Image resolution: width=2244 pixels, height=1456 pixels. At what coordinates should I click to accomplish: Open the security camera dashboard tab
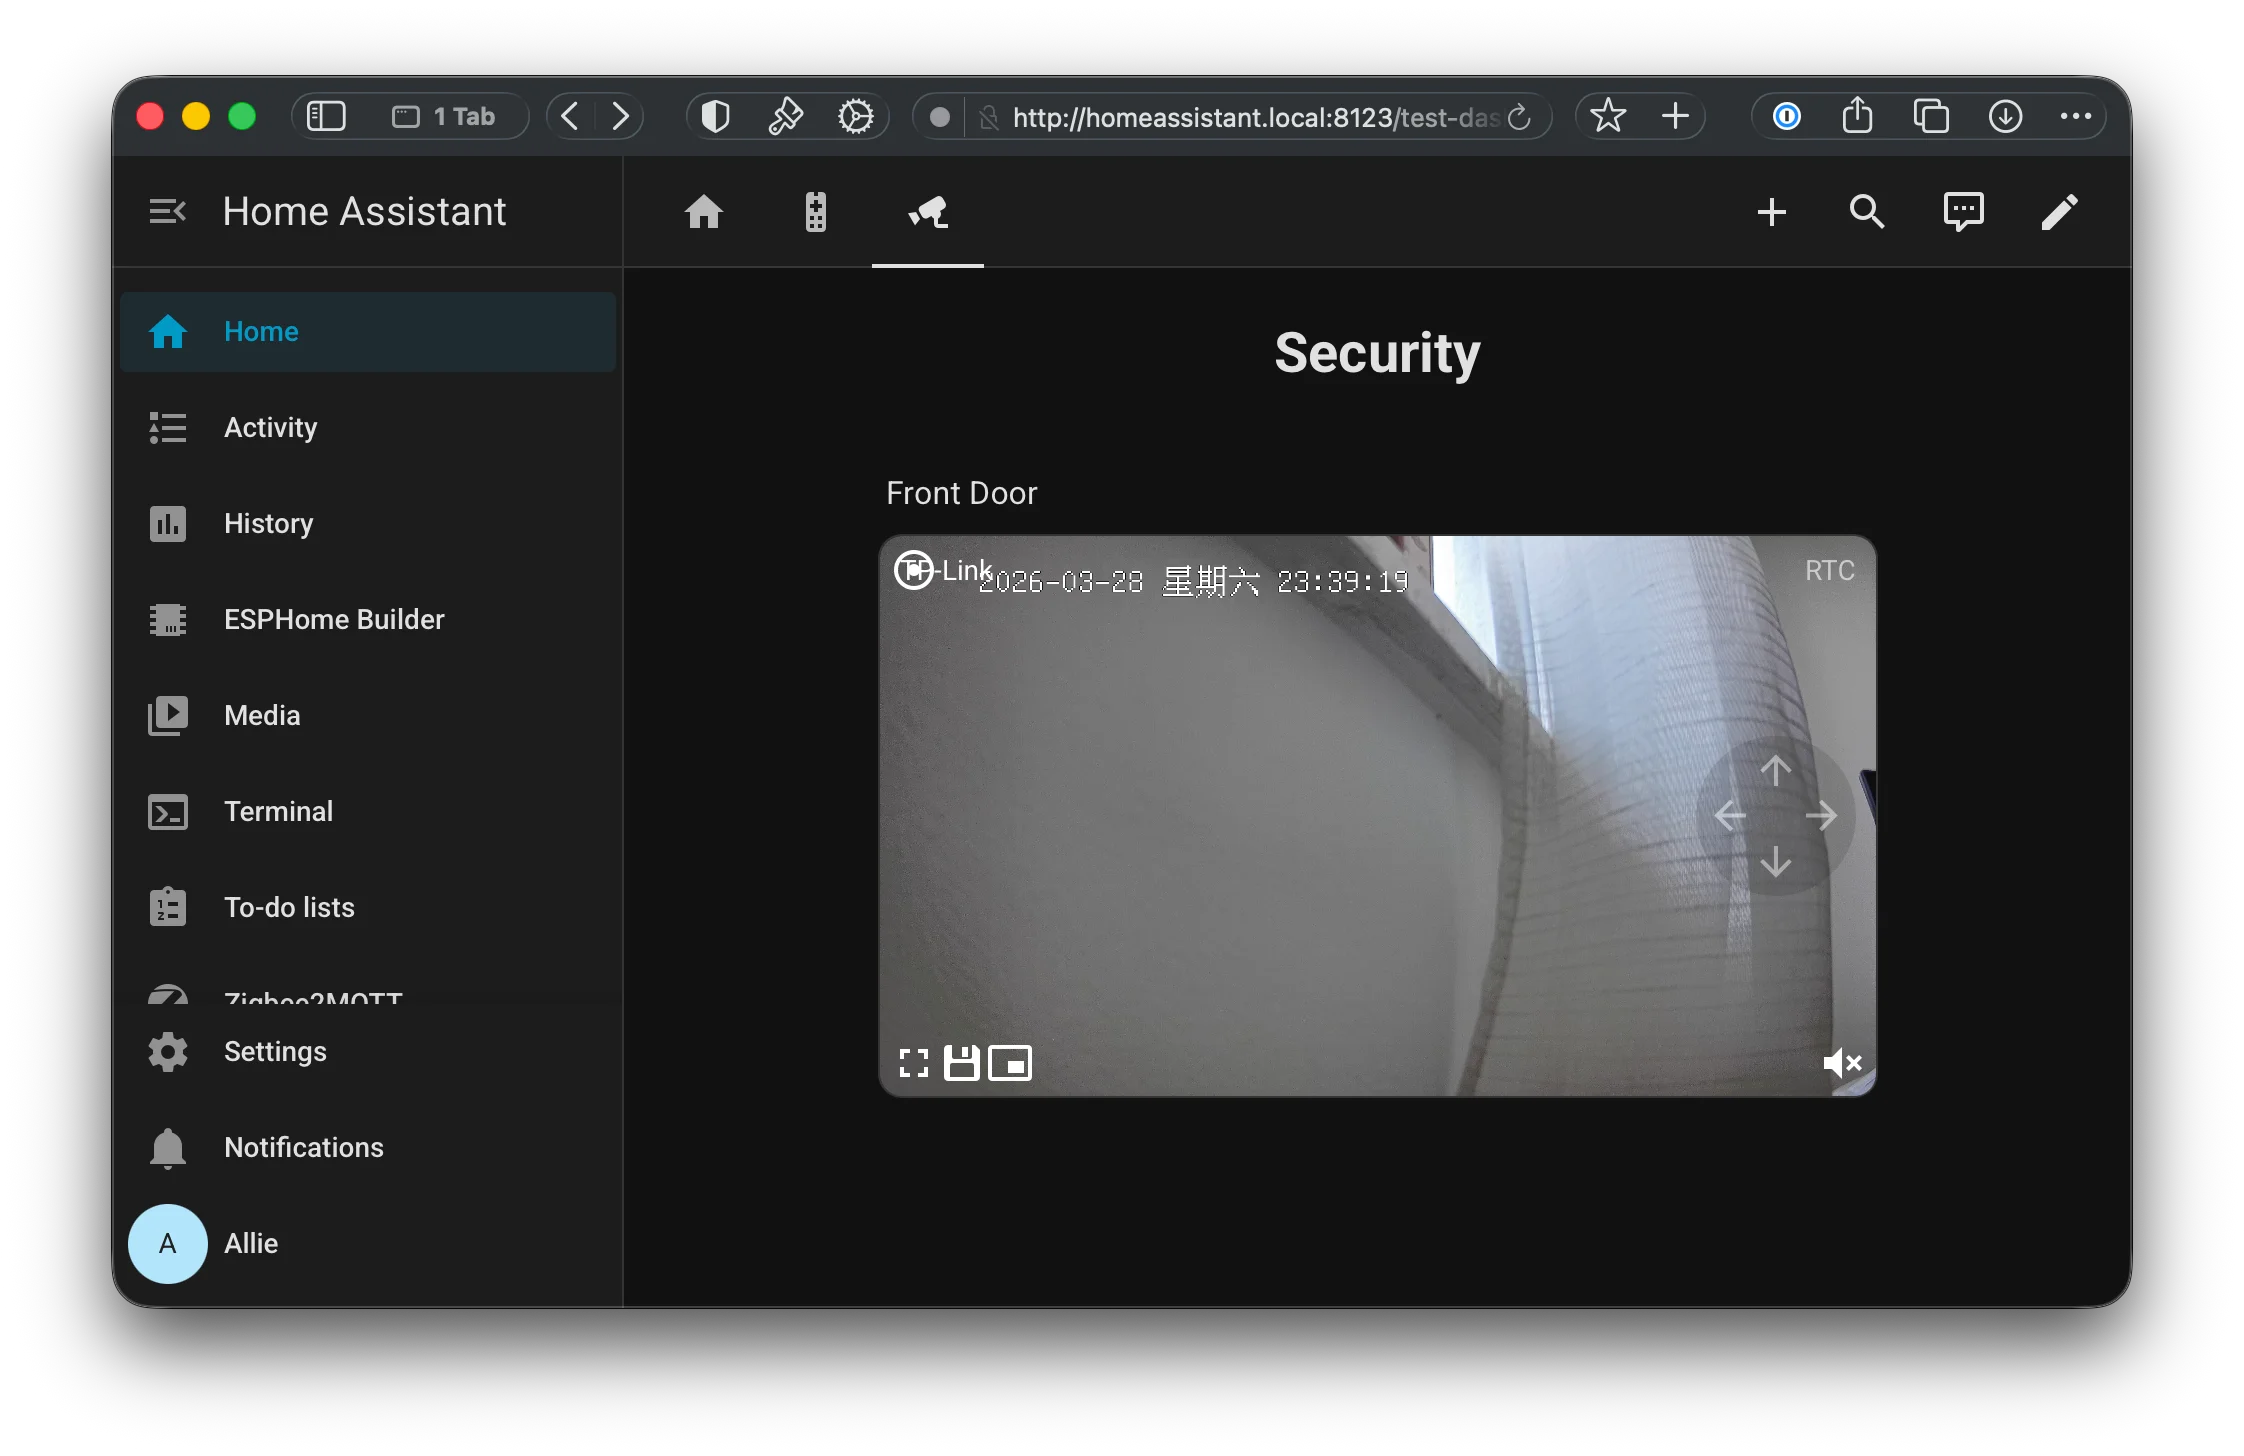(928, 212)
